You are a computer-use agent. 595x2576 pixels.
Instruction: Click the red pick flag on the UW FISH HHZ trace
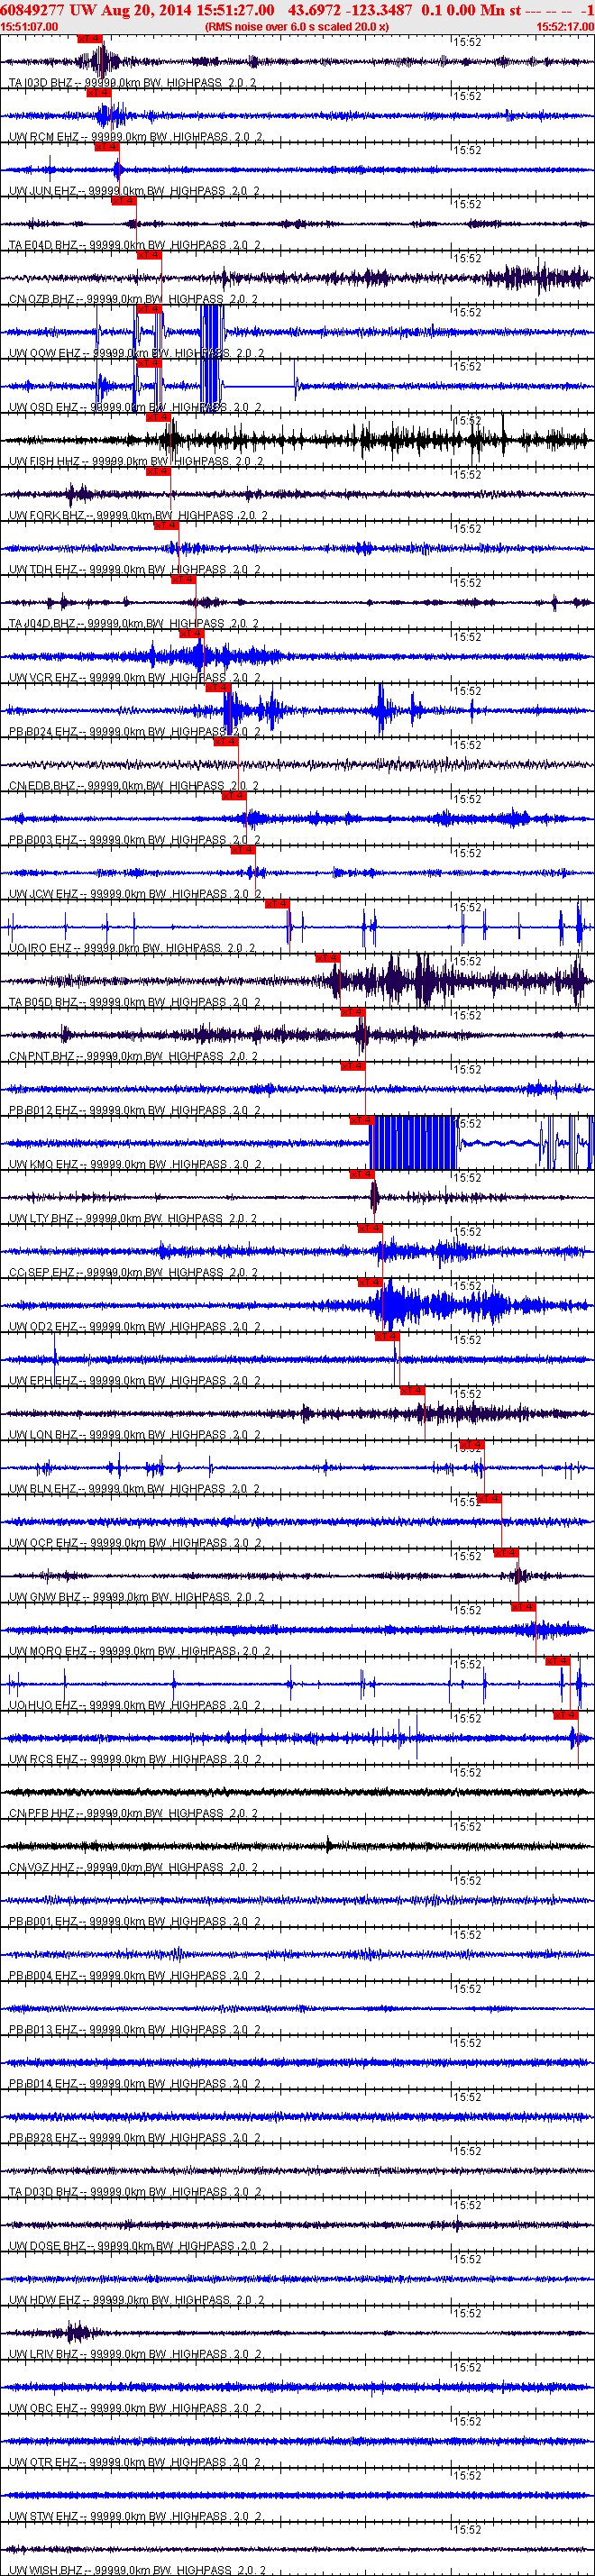click(158, 417)
